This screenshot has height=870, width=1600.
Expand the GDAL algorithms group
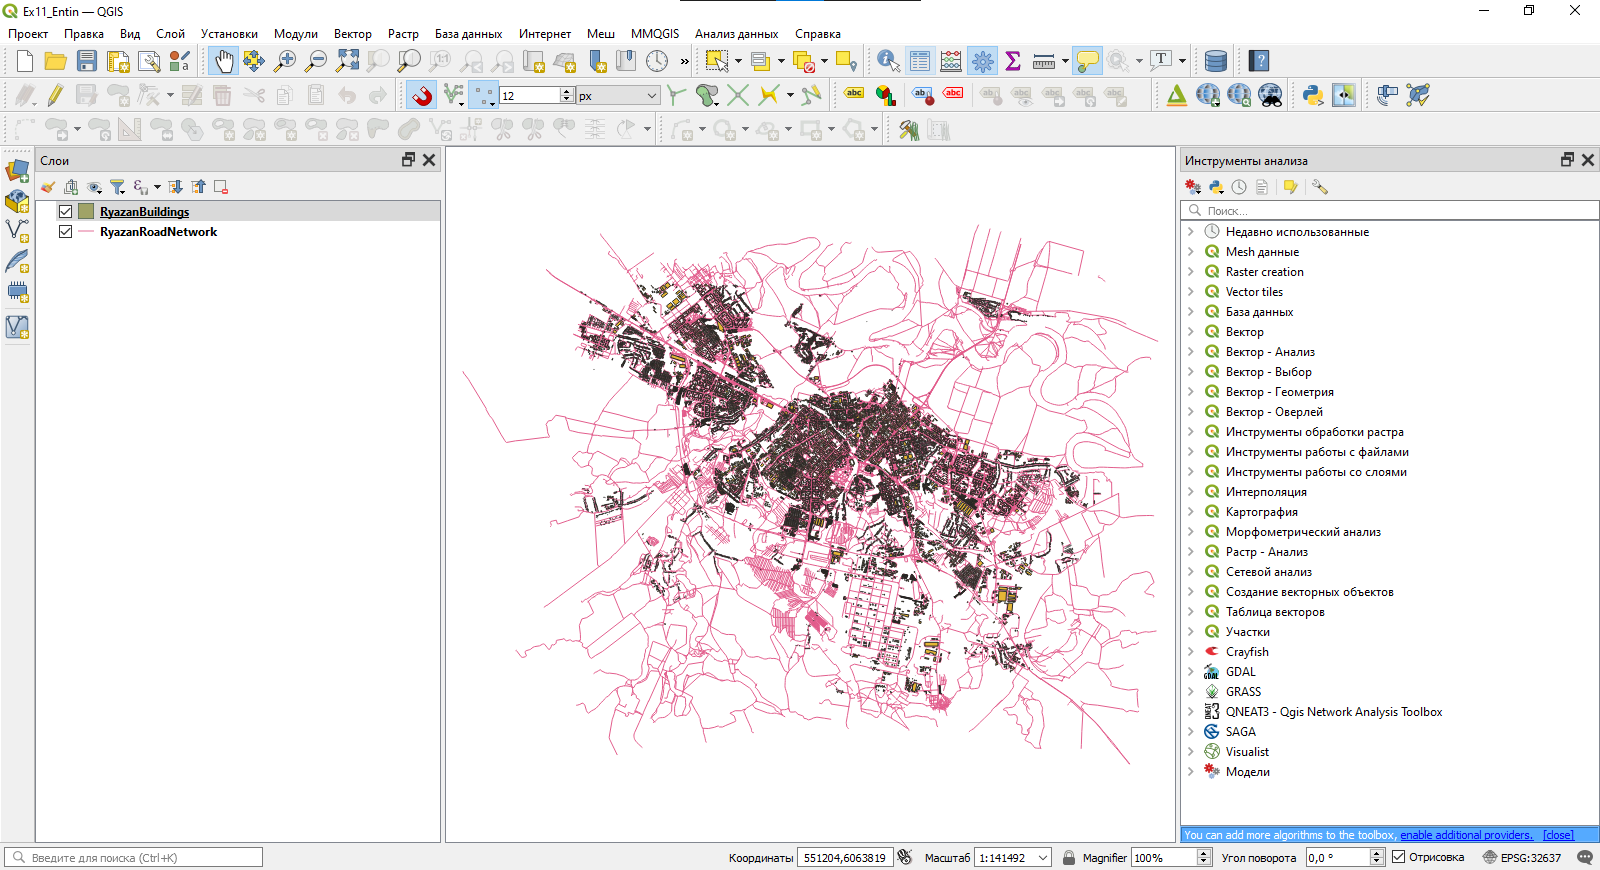click(x=1190, y=672)
